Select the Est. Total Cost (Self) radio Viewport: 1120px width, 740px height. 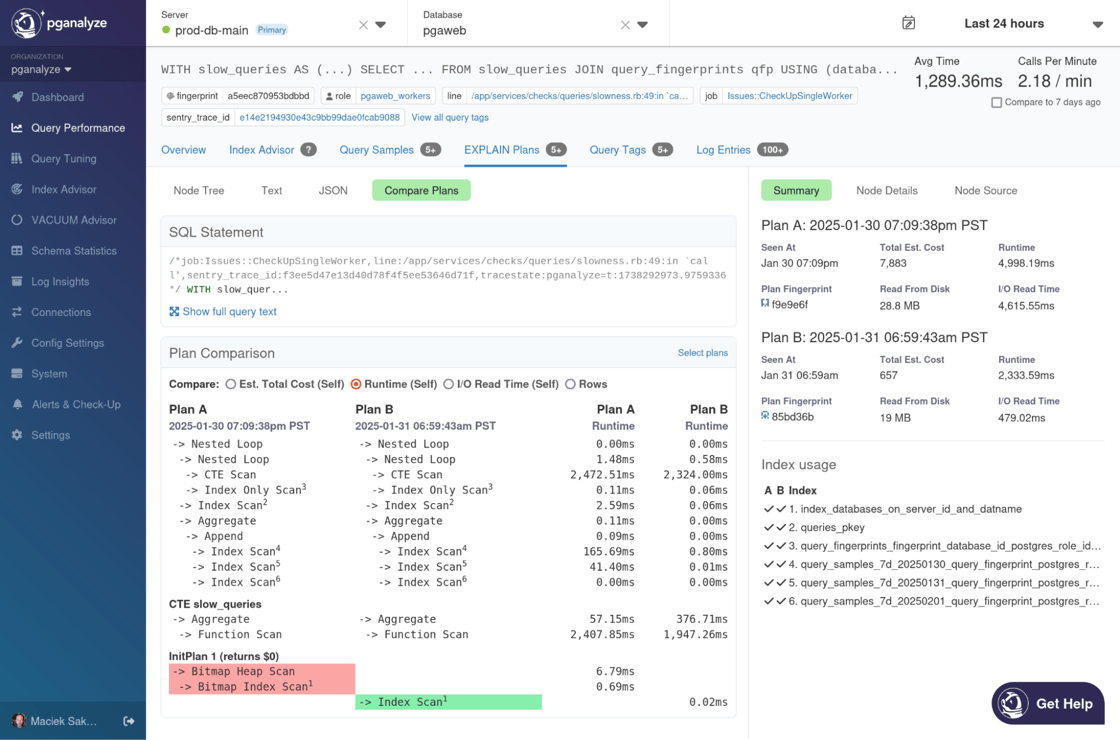tap(231, 384)
